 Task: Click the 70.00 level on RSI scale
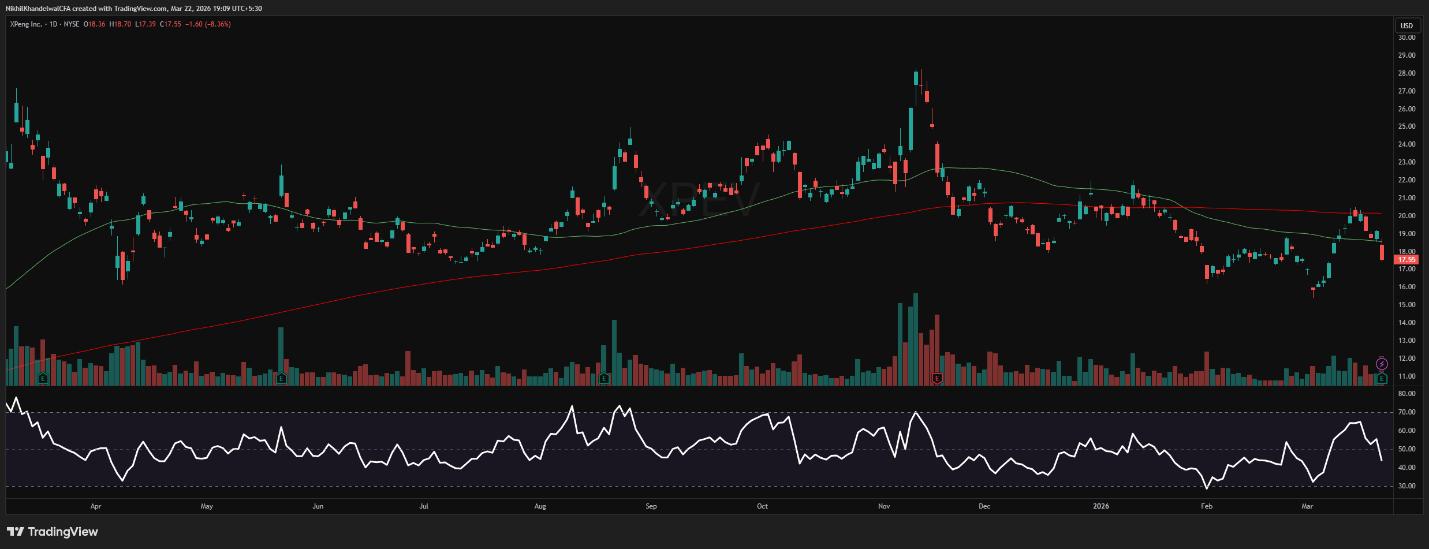tap(1406, 412)
